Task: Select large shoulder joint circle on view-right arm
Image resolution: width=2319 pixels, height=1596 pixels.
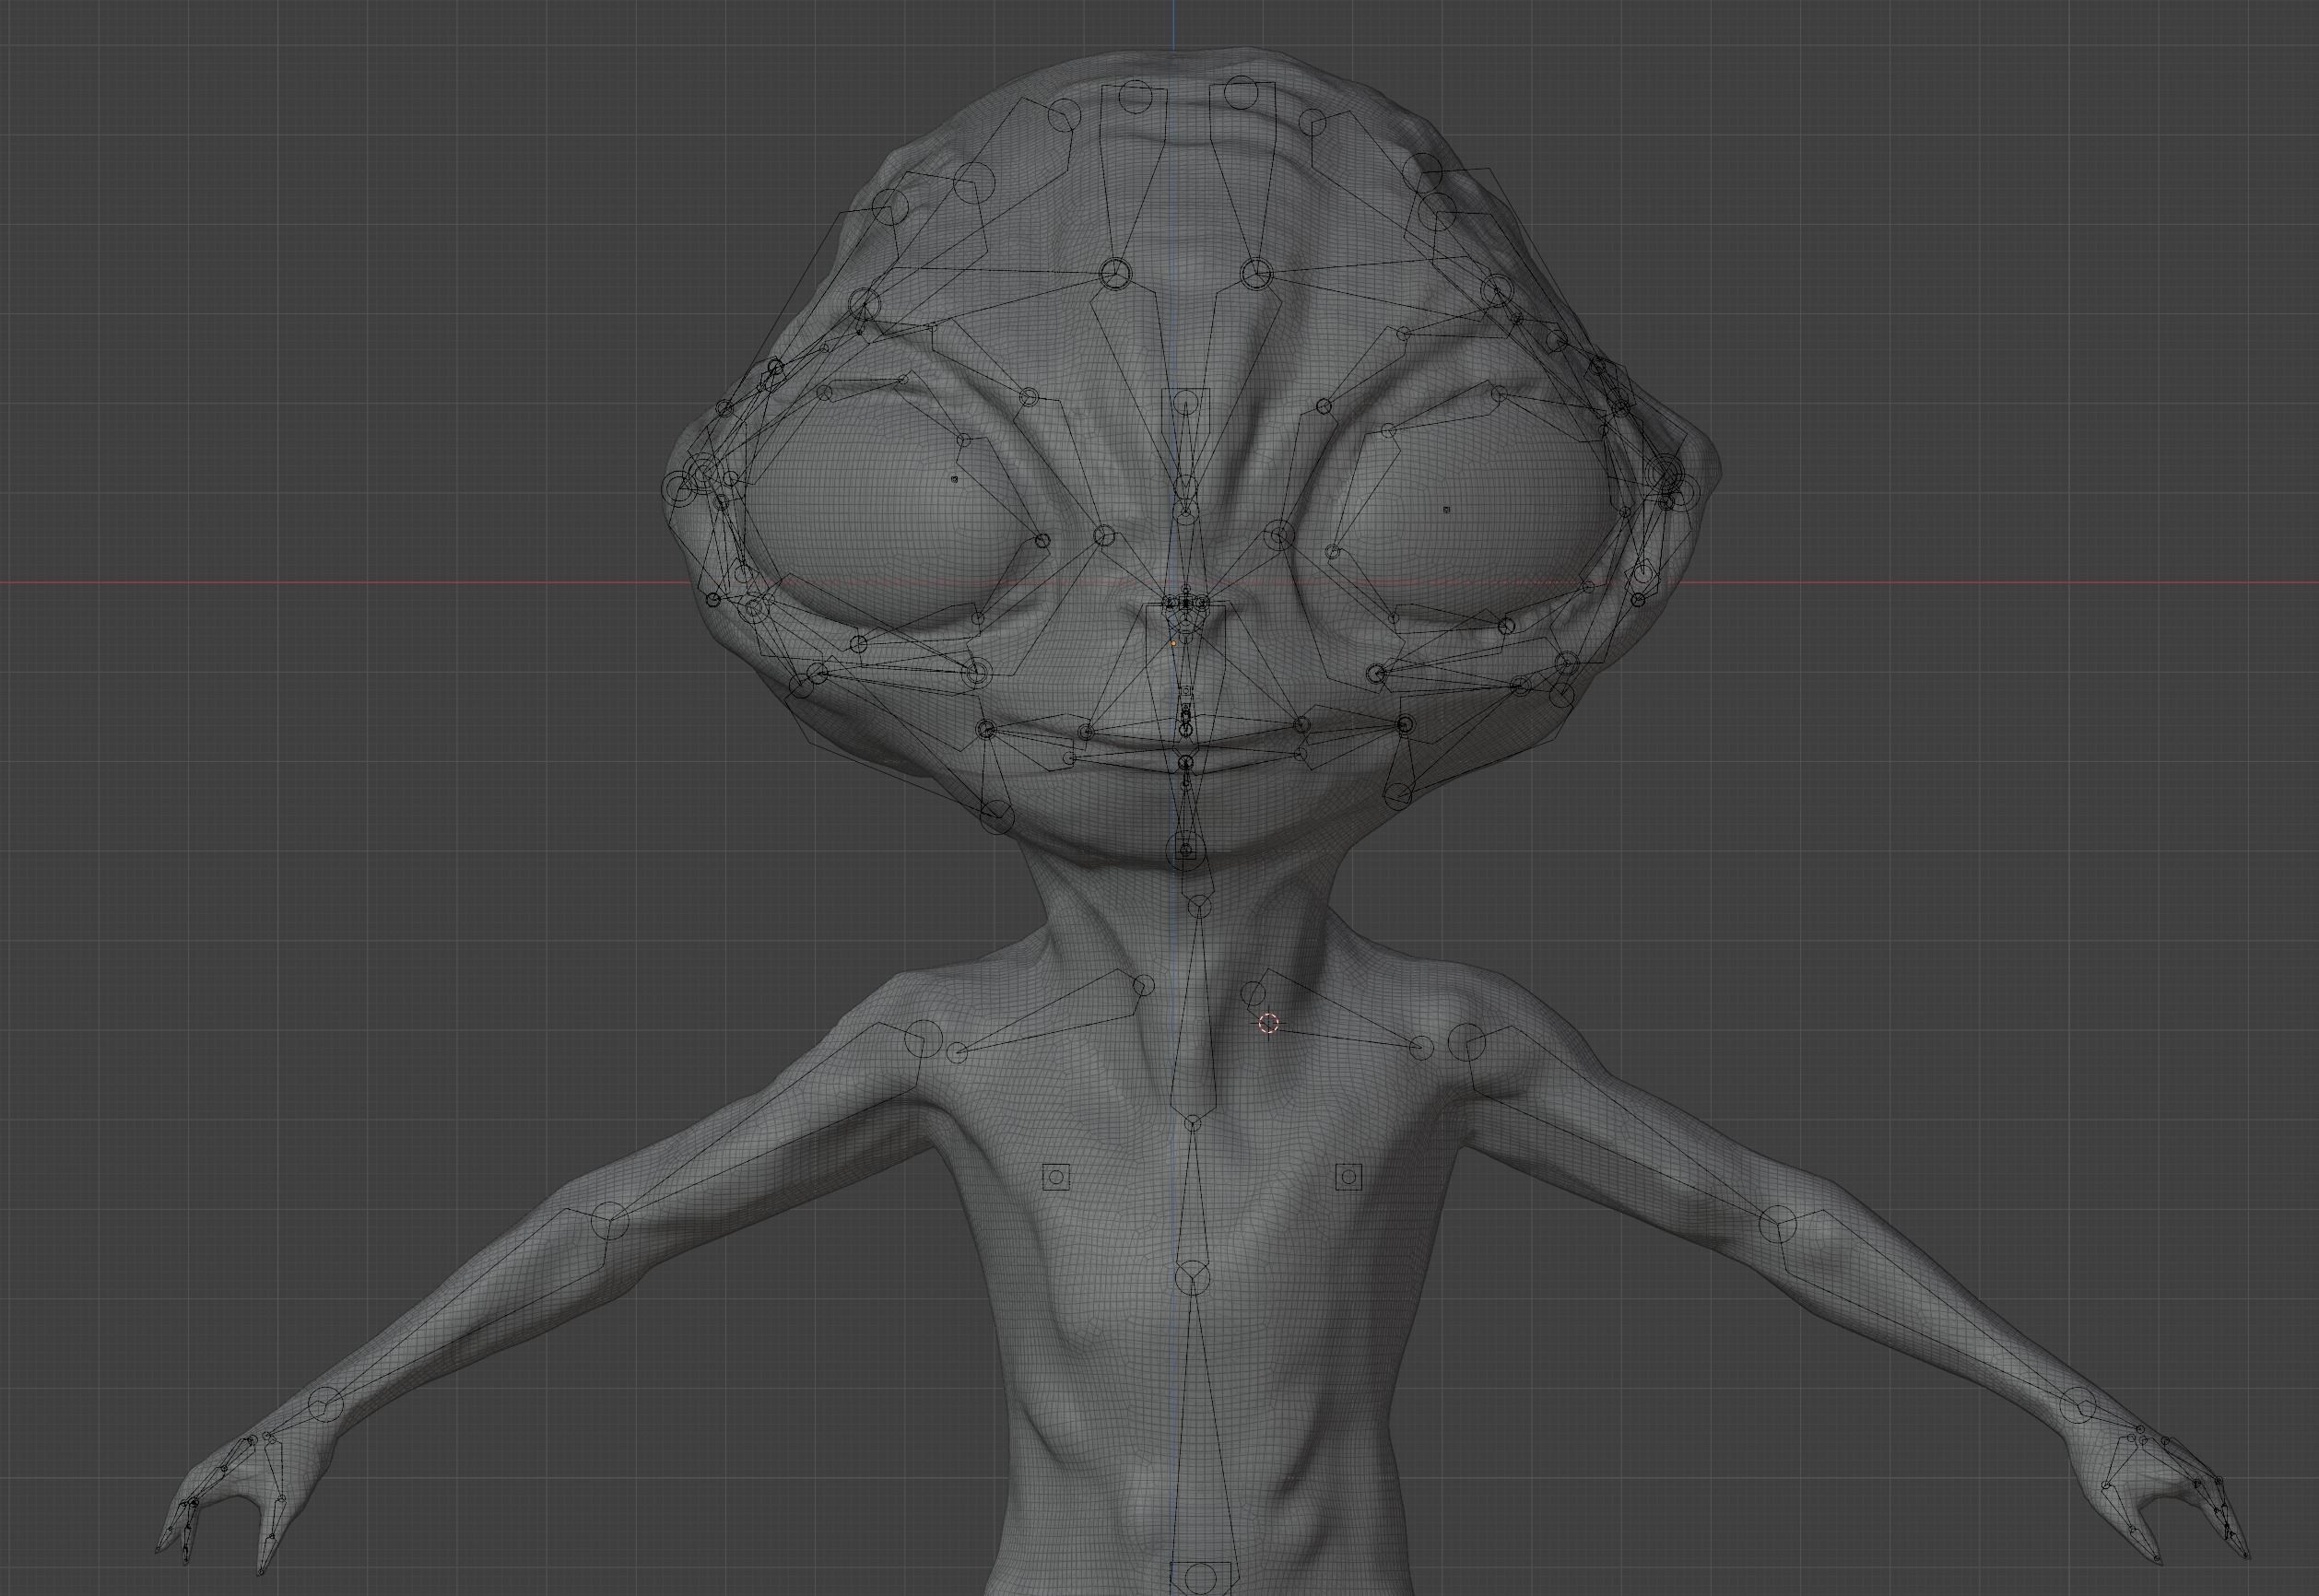Action: point(1467,1042)
